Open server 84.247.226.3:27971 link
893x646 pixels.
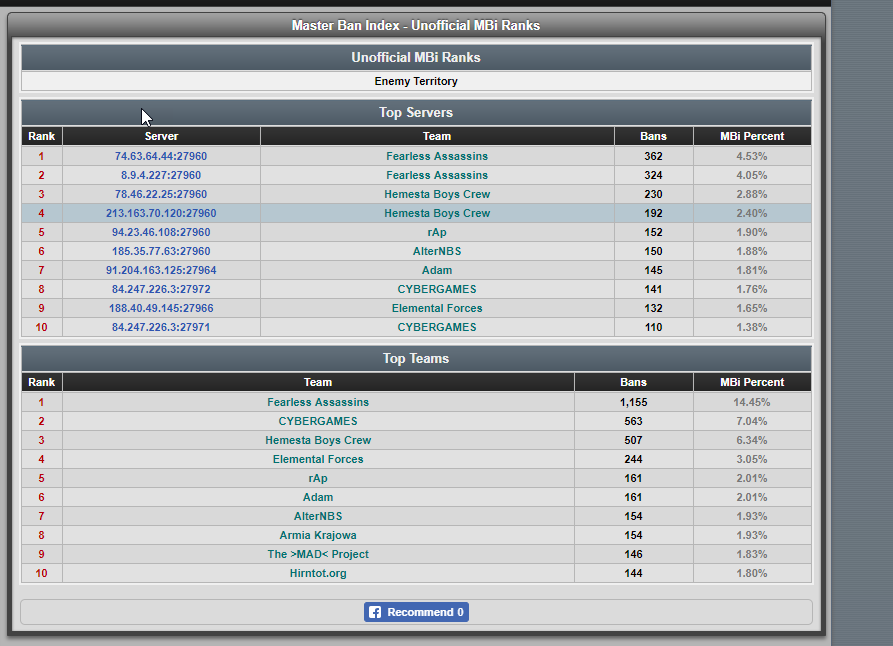pos(161,328)
